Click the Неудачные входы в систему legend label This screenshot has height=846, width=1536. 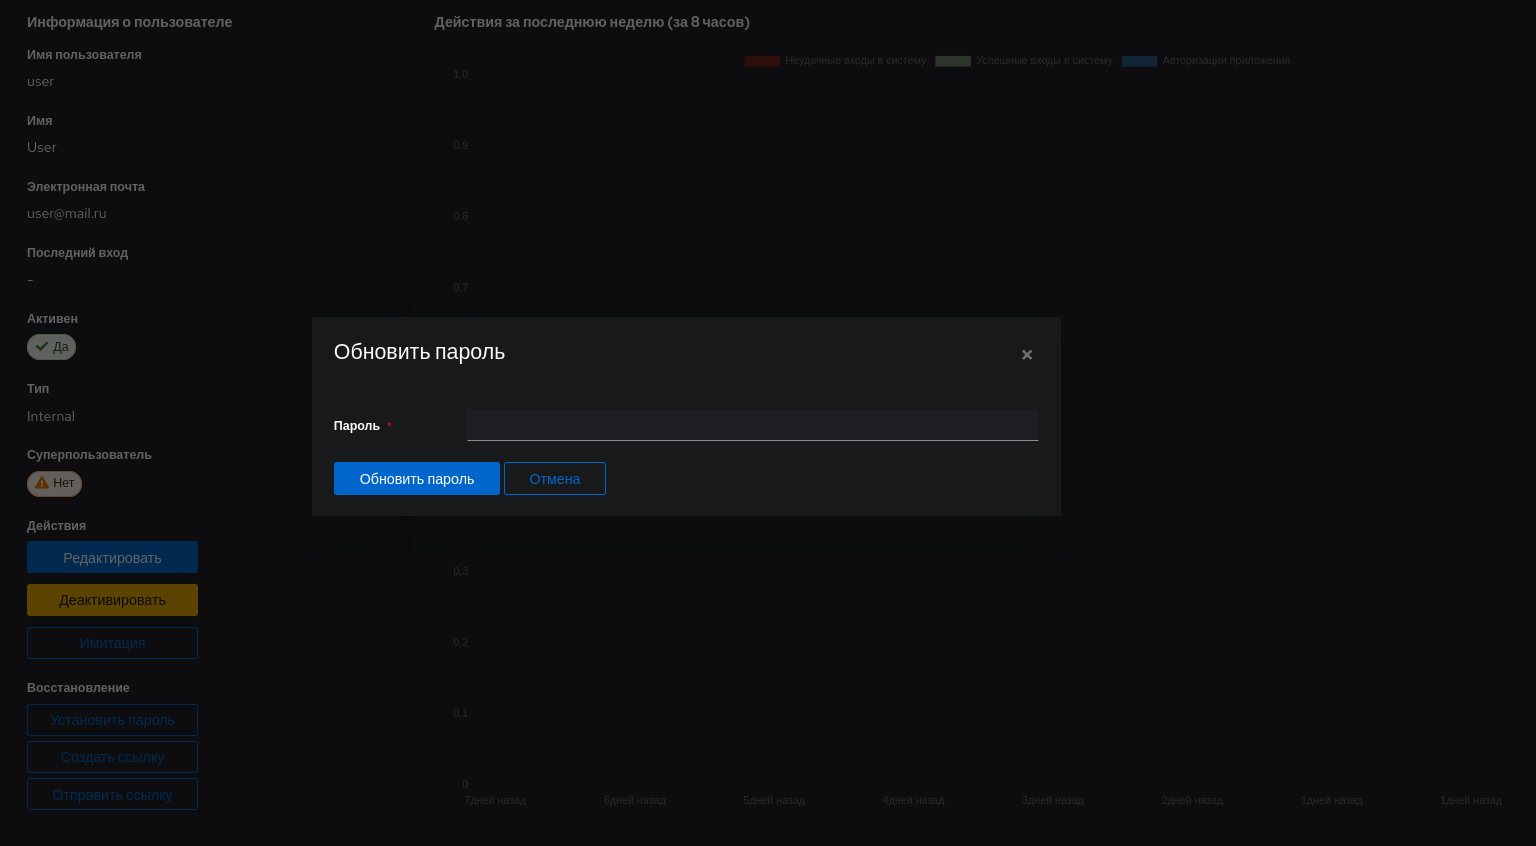point(856,61)
